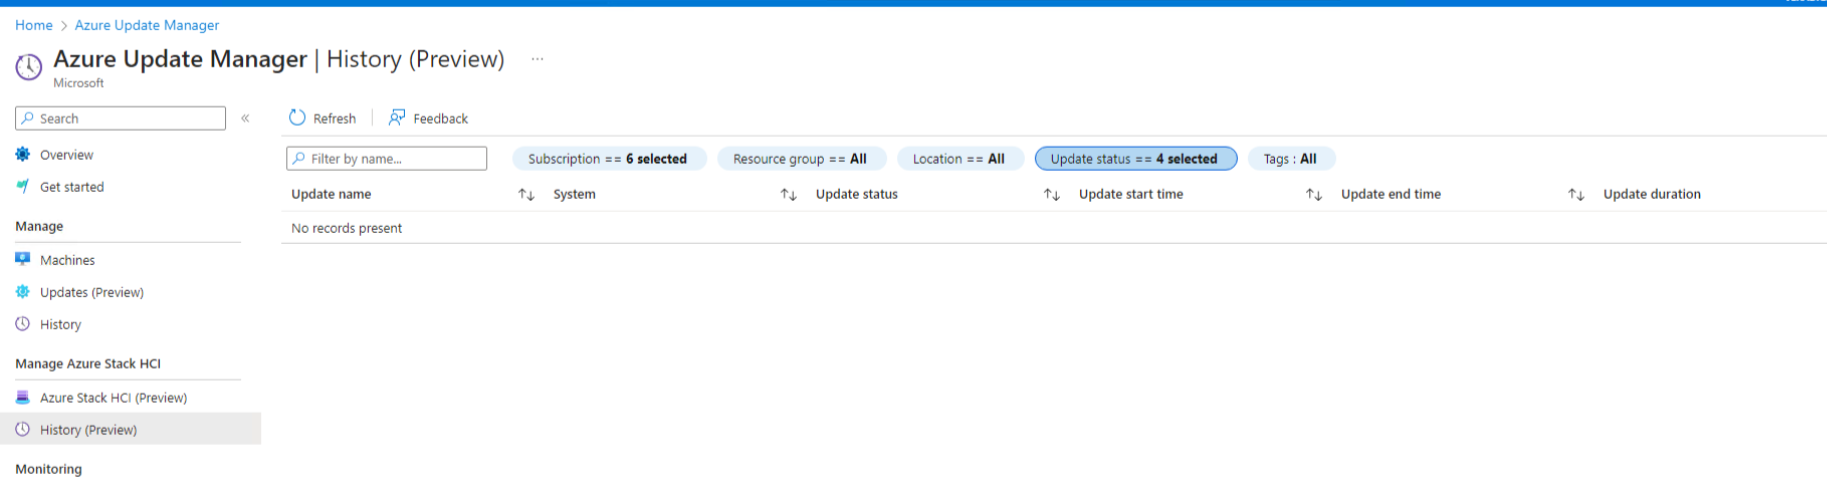
Task: Click the Feedback person icon
Action: (397, 117)
